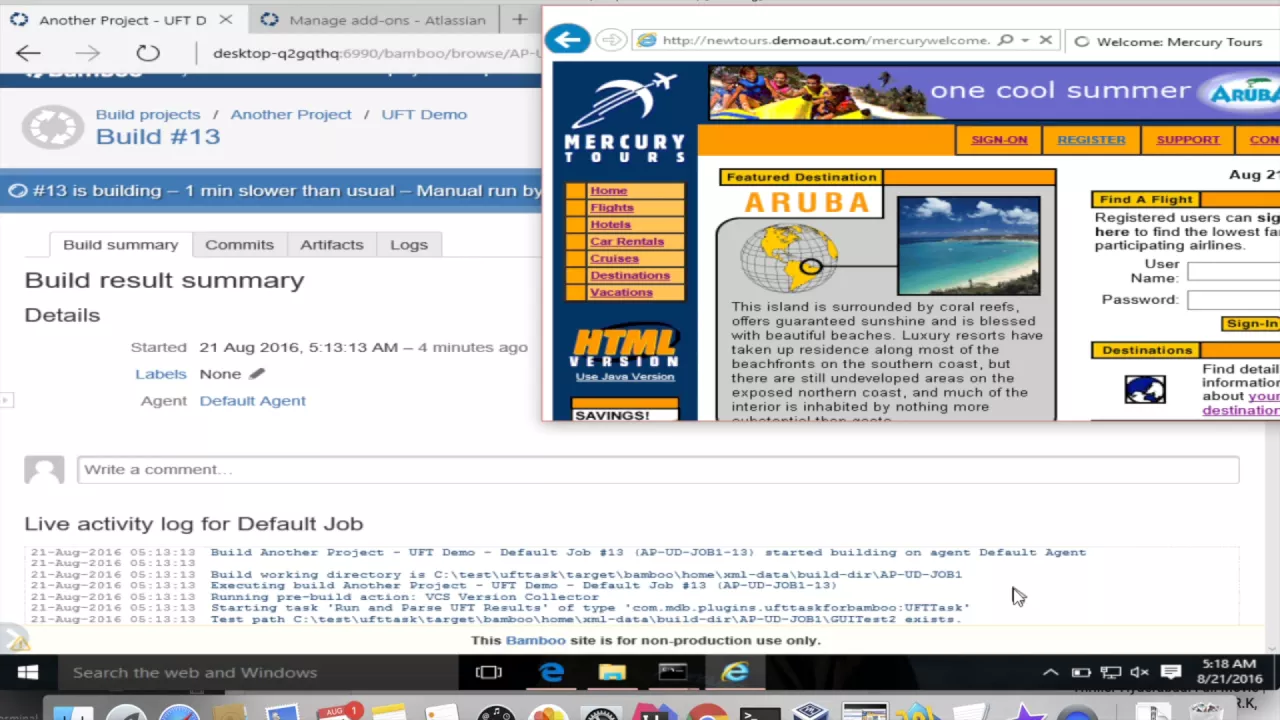Click the Bamboo address bar URL
The image size is (1280, 720).
click(375, 53)
